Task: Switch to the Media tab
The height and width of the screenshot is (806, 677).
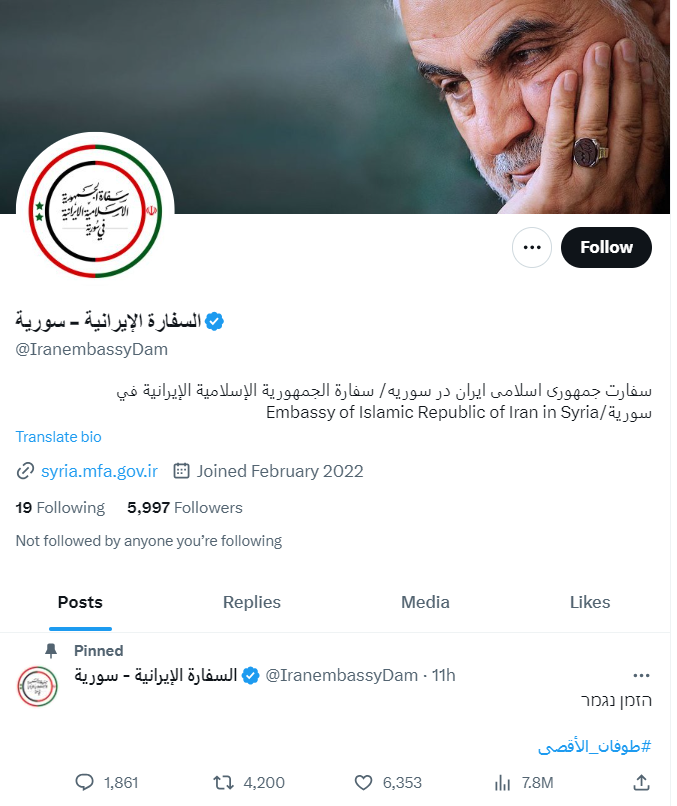Action: (x=425, y=602)
